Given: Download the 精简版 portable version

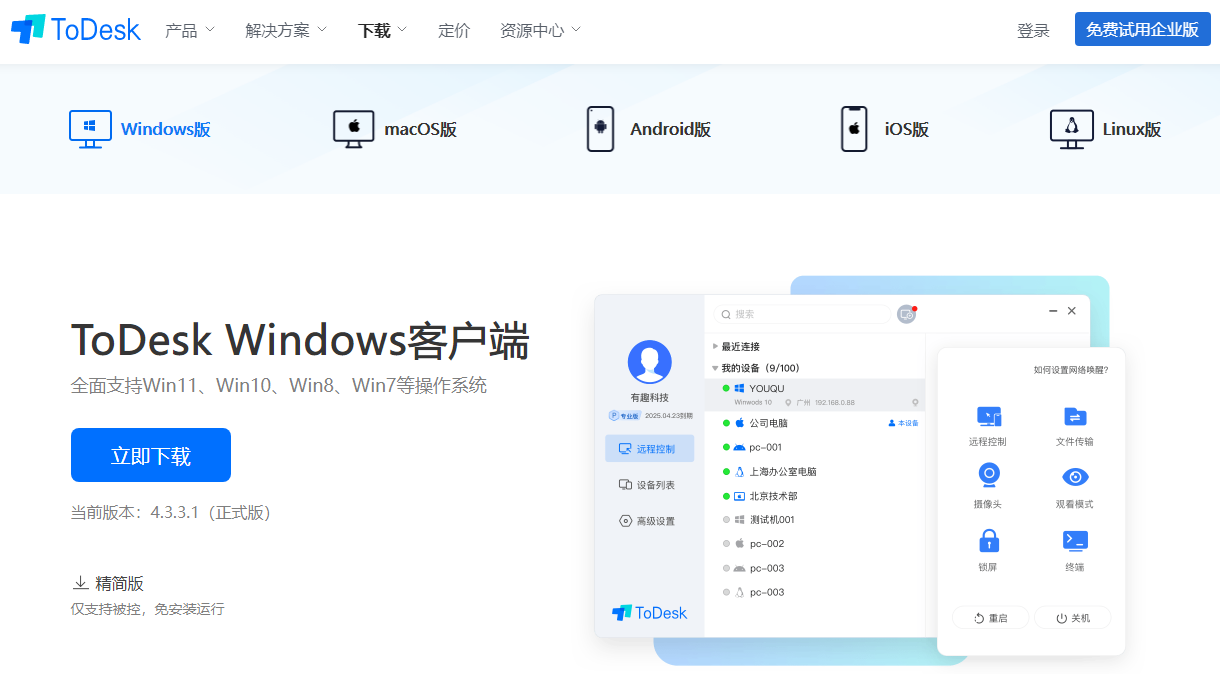Looking at the screenshot, I should click(108, 583).
